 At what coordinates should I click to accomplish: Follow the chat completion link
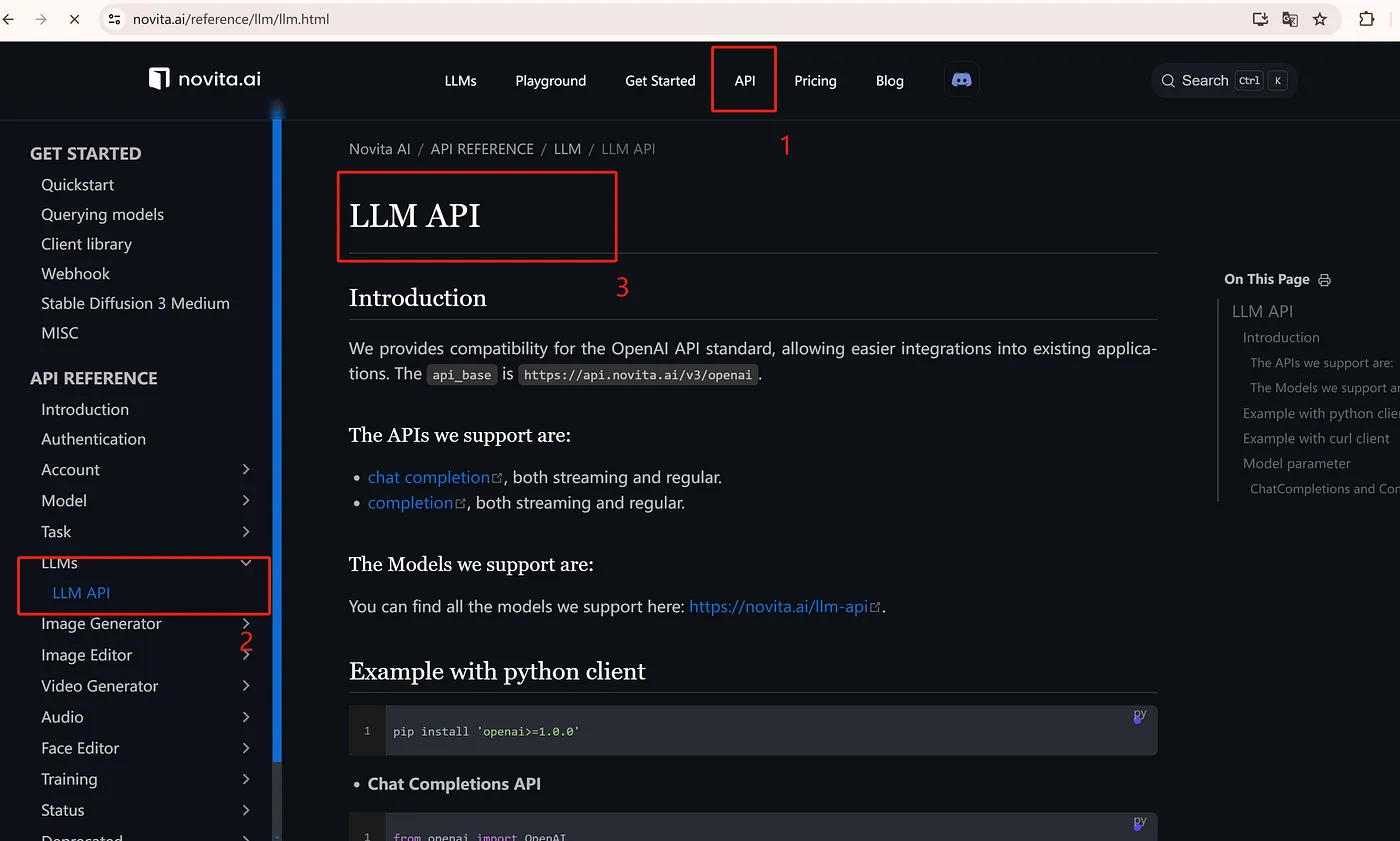click(x=428, y=477)
